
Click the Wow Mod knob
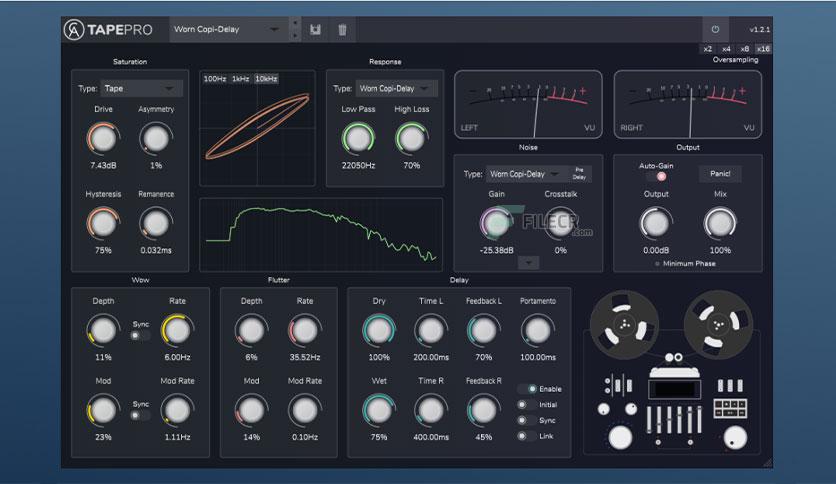(103, 410)
